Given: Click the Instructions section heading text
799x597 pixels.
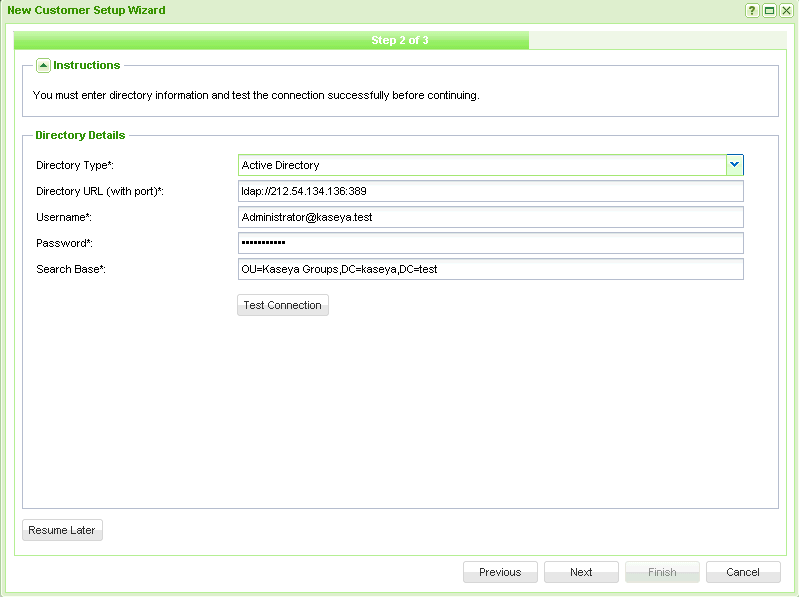Looking at the screenshot, I should pyautogui.click(x=86, y=65).
